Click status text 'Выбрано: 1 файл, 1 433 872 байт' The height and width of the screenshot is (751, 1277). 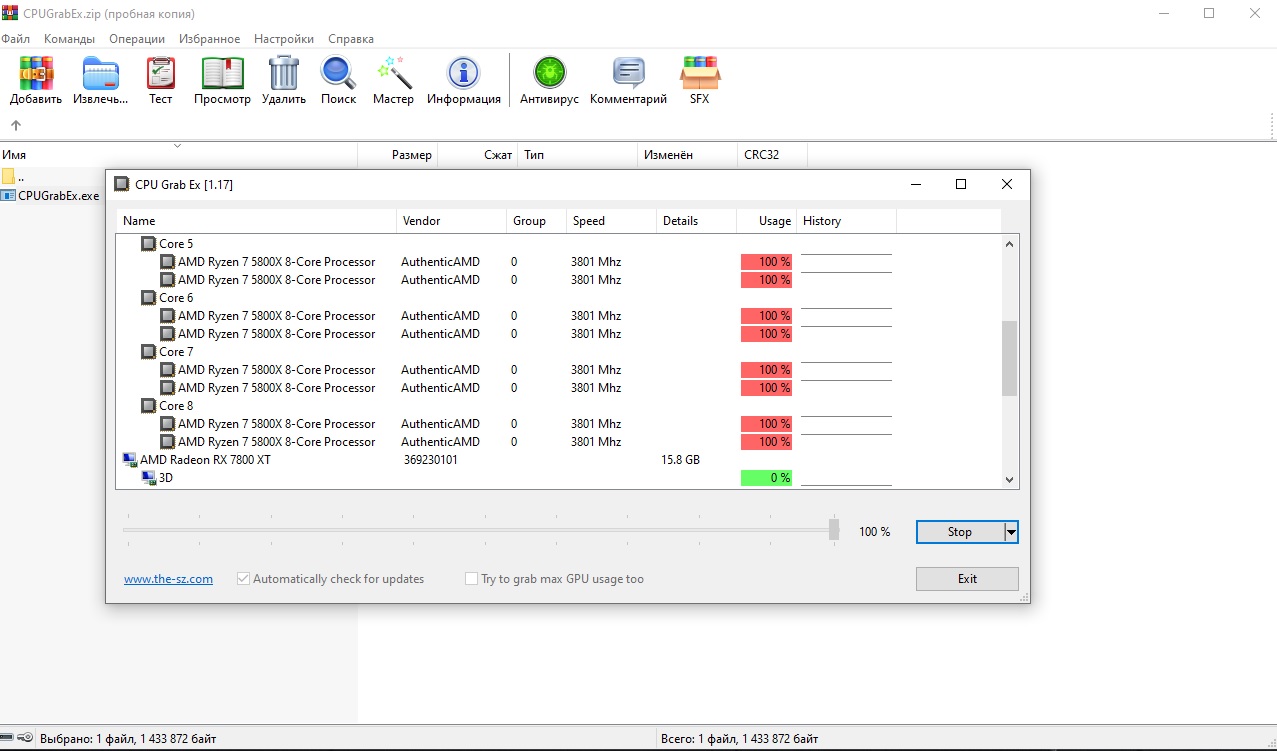click(x=127, y=739)
